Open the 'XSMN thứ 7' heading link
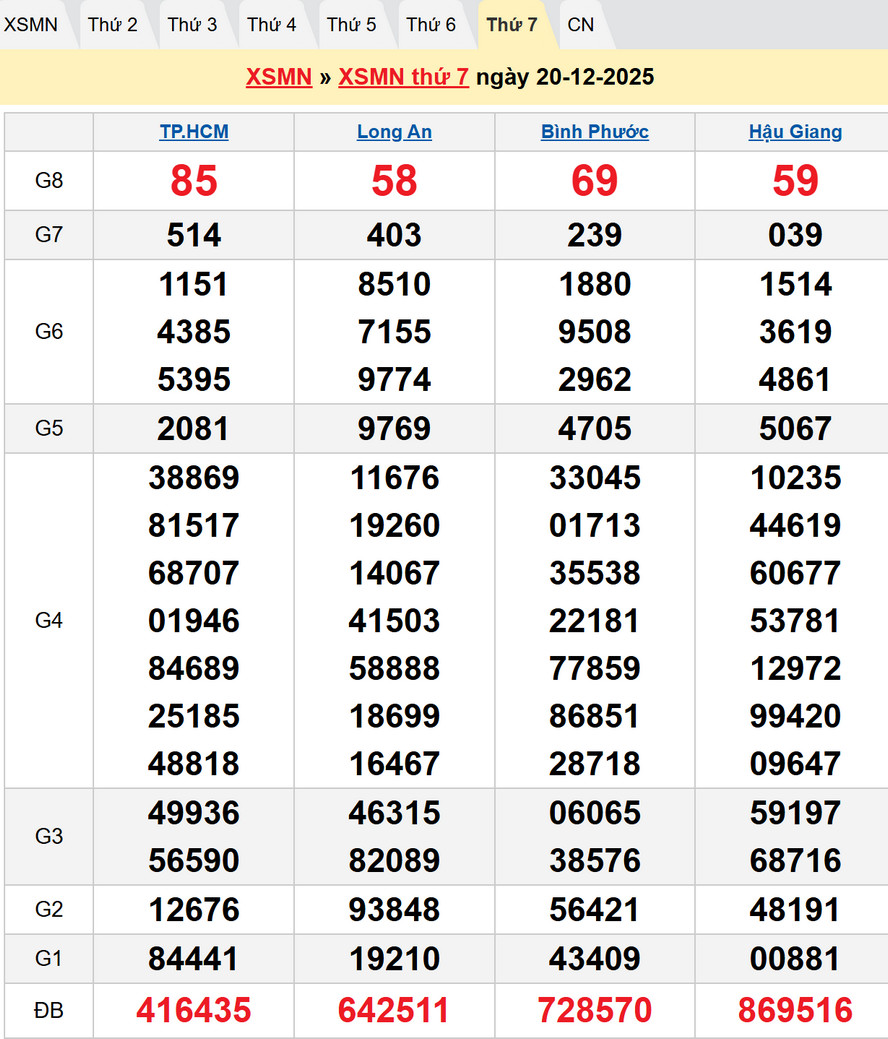Image resolution: width=888 pixels, height=1039 pixels. 403,77
